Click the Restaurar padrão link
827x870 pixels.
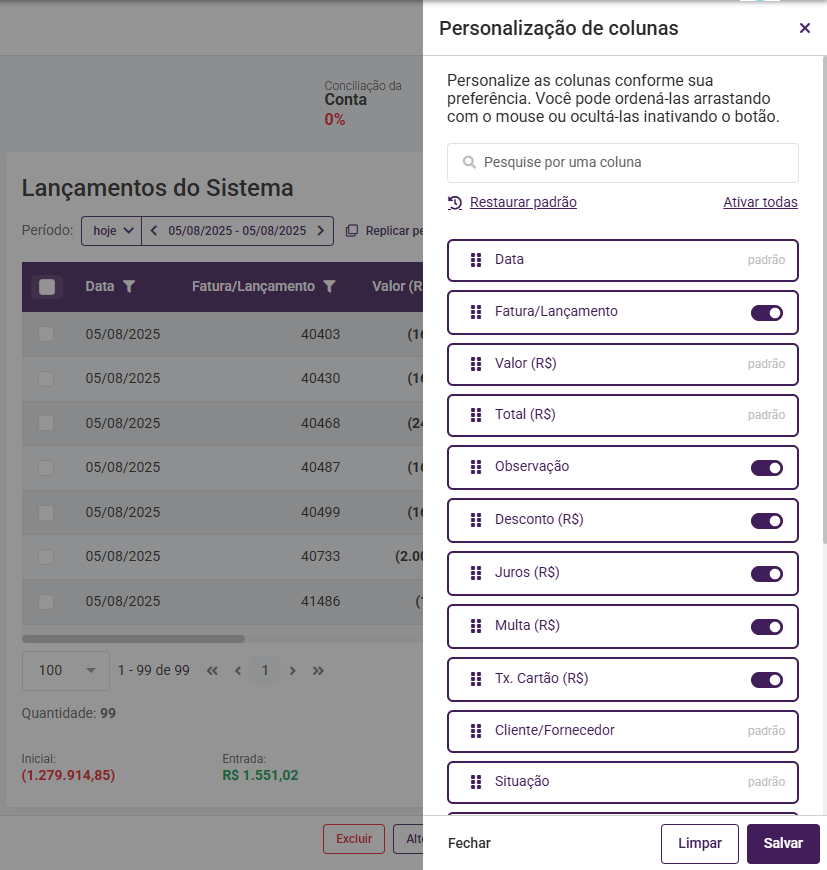[x=523, y=202]
